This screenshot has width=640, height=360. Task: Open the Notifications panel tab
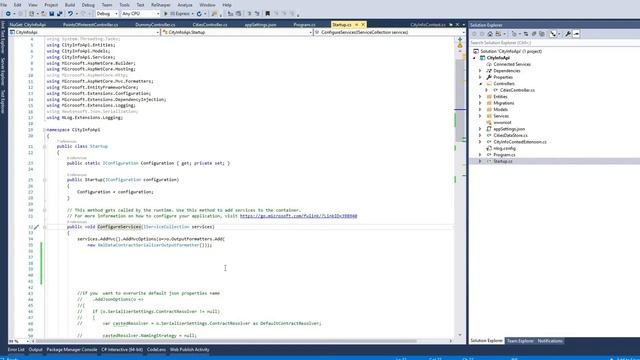[x=550, y=341]
